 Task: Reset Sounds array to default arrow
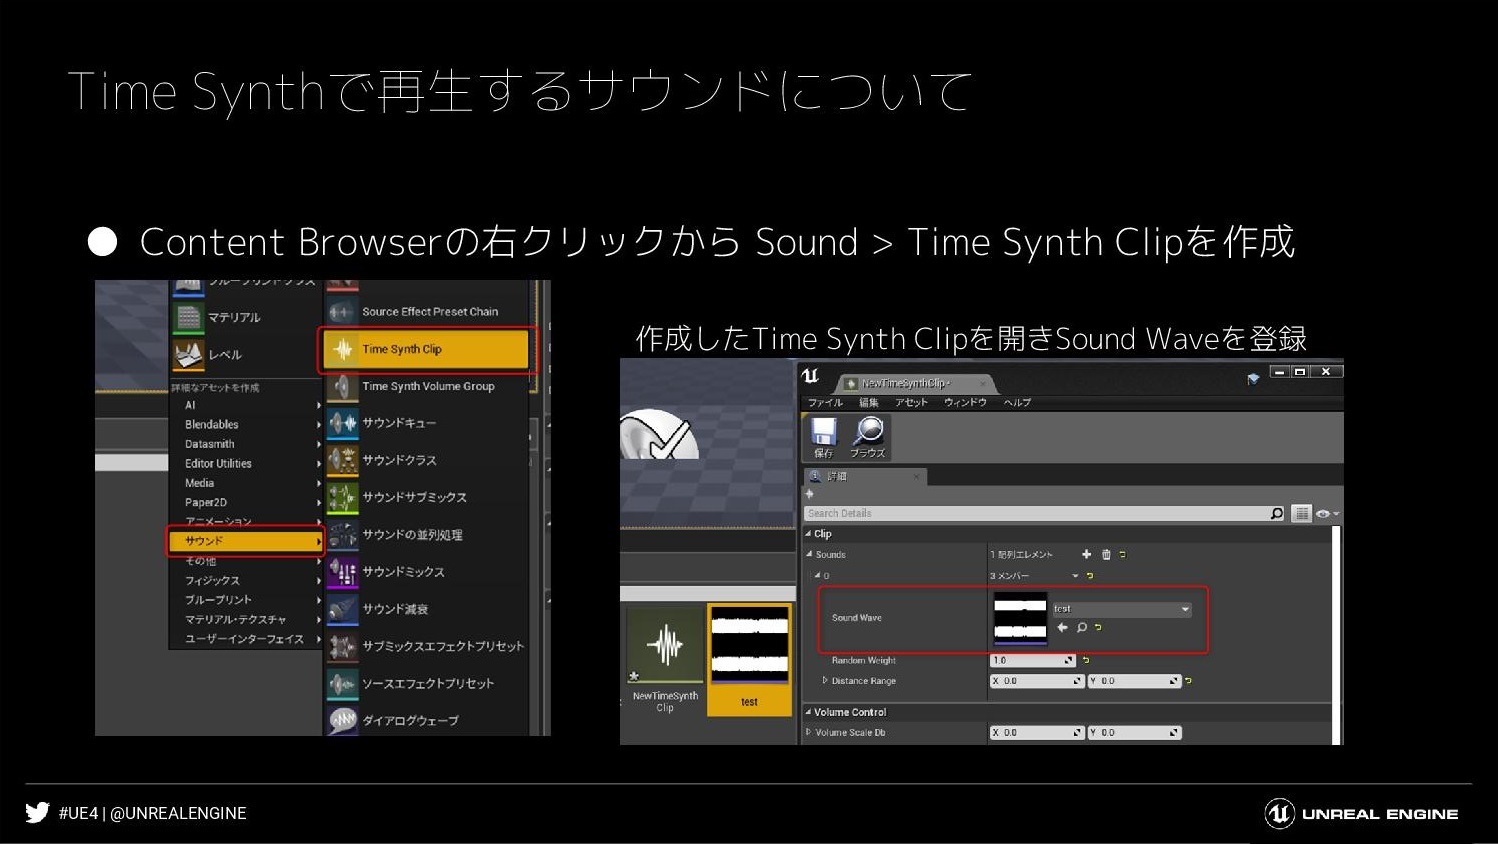[x=1122, y=554]
